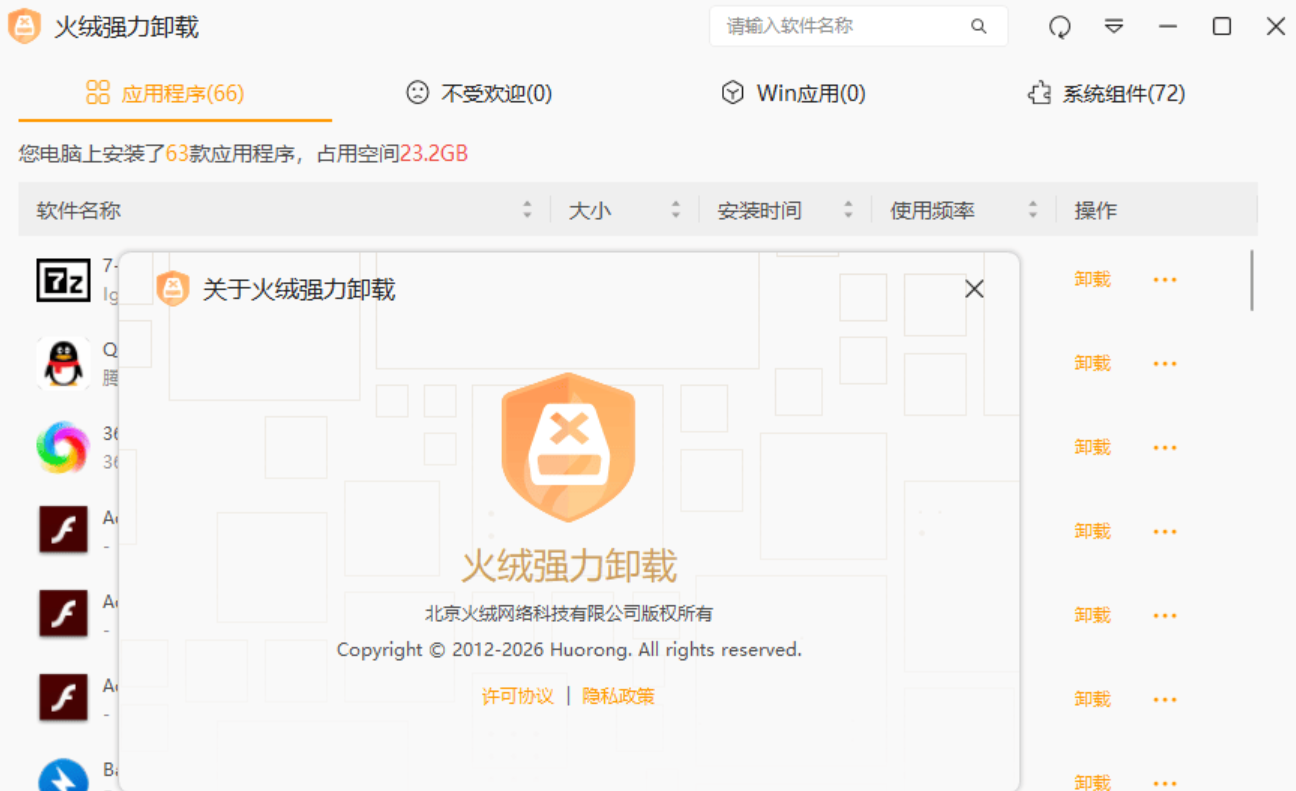Click the magnifier search icon

[x=979, y=27]
